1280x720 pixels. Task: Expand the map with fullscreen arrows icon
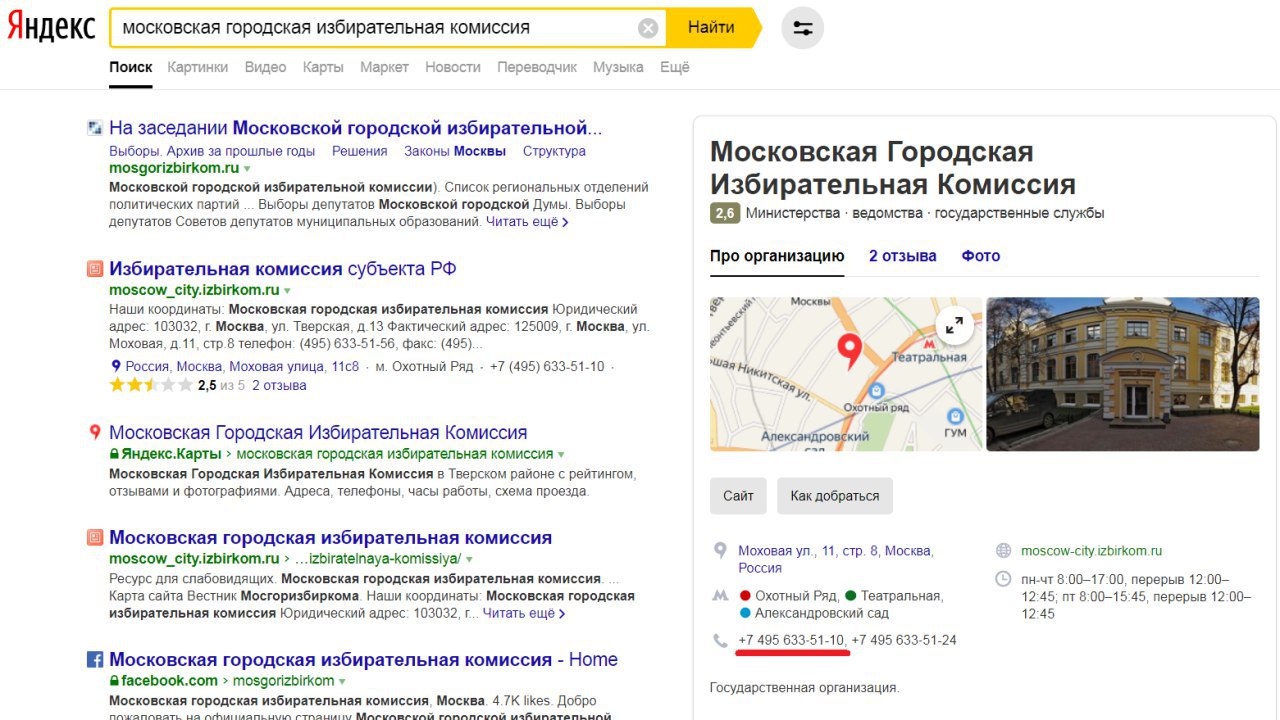click(954, 324)
